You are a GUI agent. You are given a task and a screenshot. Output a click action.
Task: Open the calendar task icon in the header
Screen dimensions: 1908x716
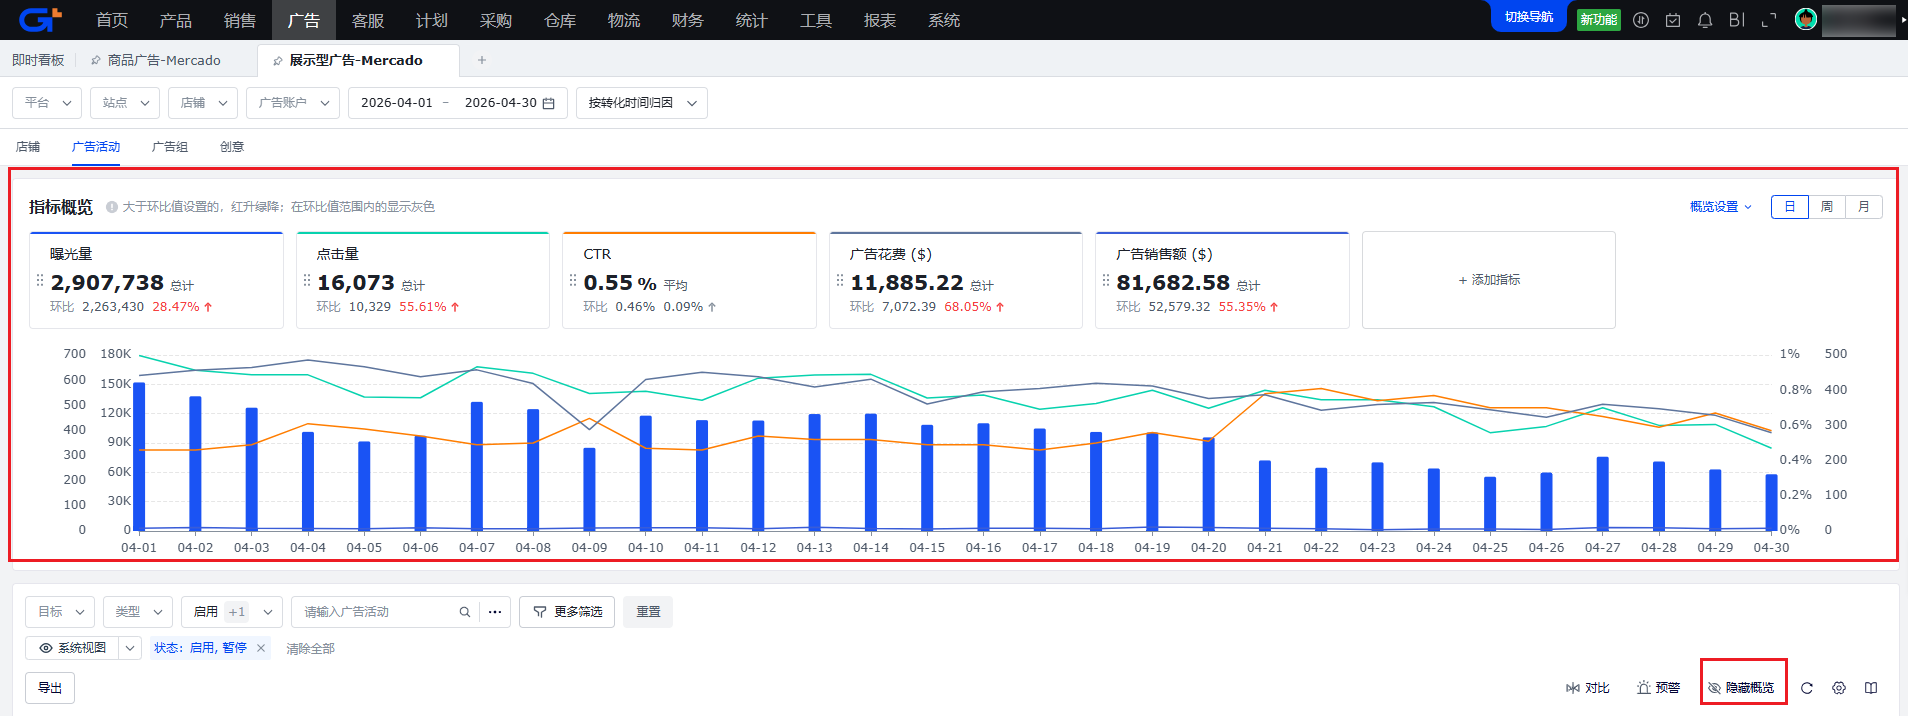1673,20
